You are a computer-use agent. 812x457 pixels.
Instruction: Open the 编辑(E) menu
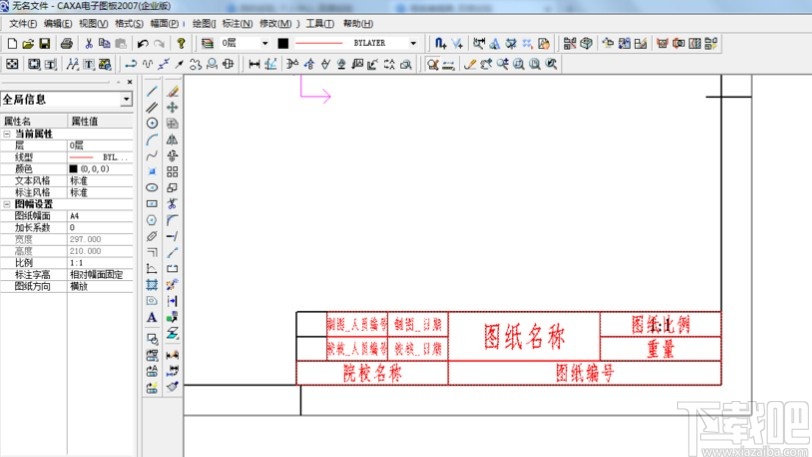(x=58, y=24)
